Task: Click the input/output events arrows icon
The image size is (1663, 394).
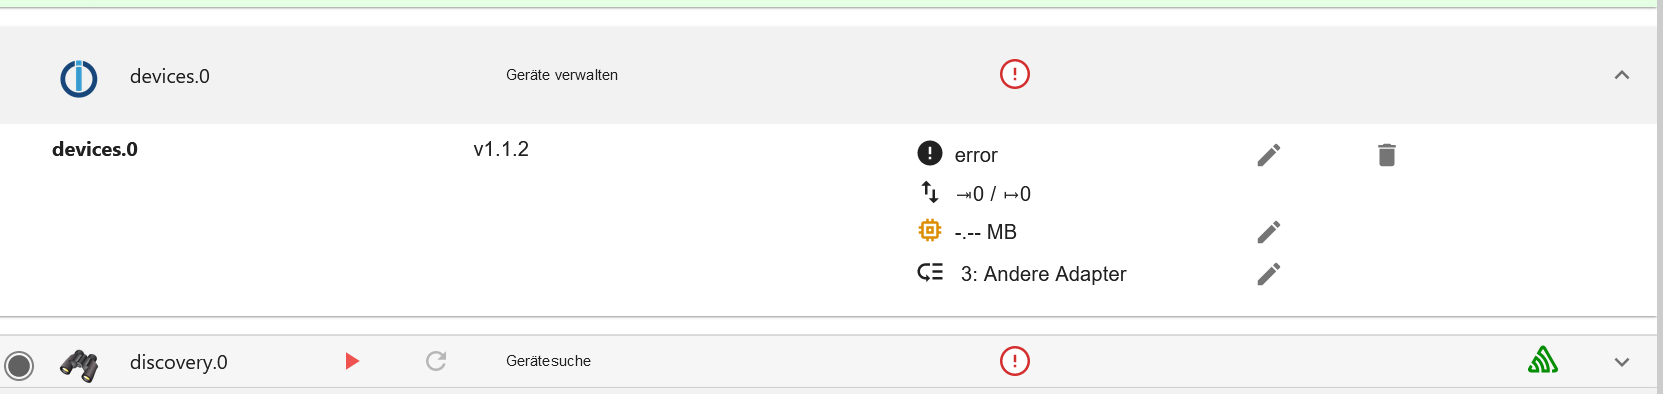Action: click(930, 191)
